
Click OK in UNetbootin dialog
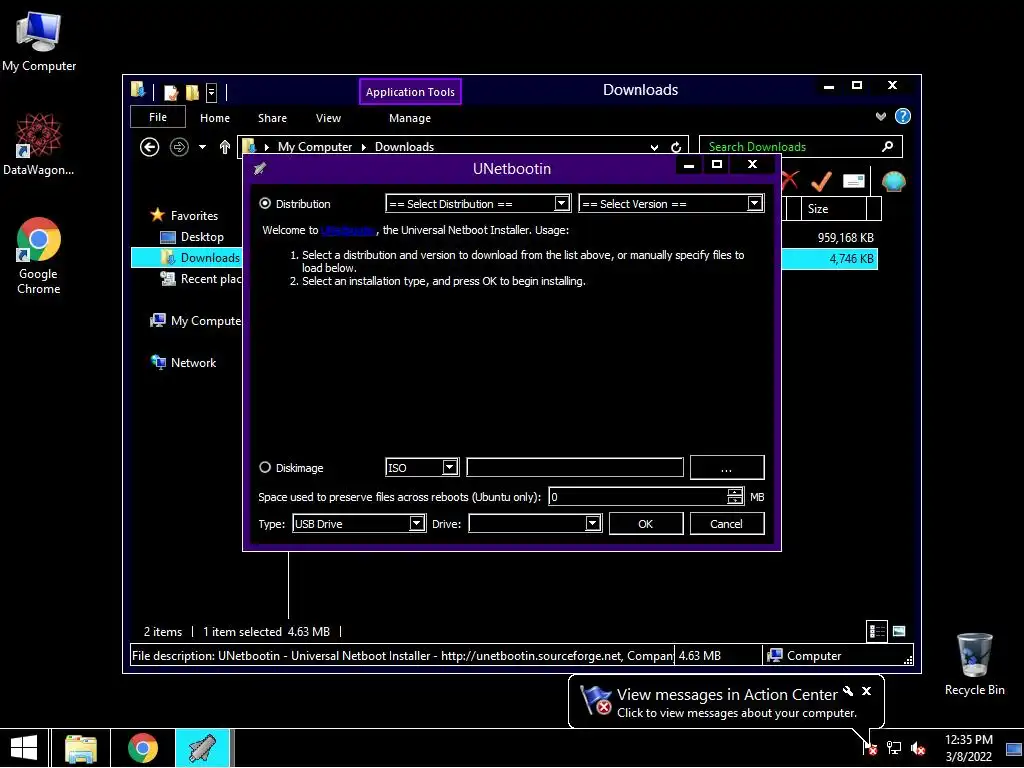pos(646,524)
